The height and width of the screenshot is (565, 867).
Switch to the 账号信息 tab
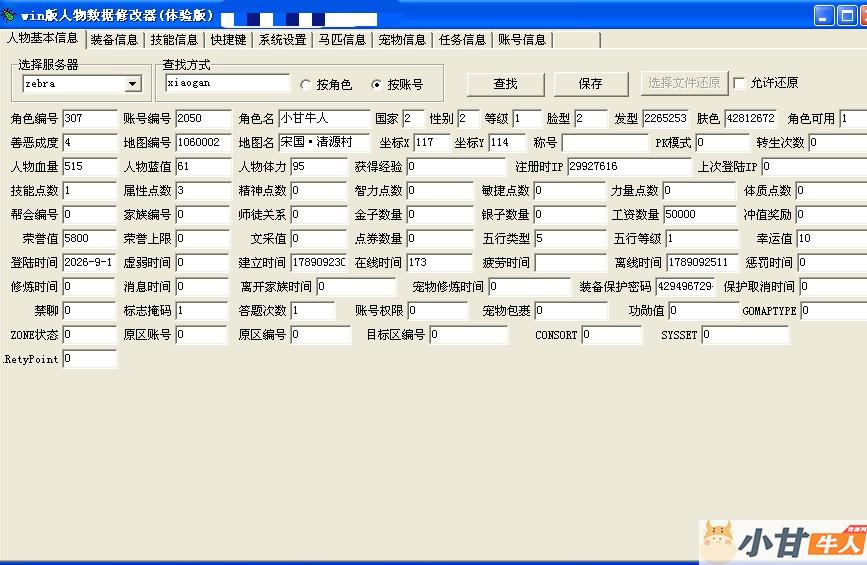(x=522, y=40)
